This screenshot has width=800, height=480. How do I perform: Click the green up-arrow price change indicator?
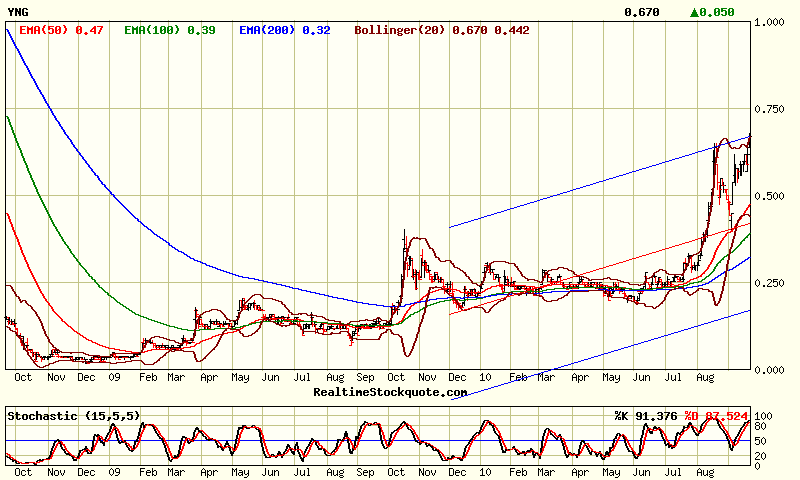pyautogui.click(x=712, y=12)
